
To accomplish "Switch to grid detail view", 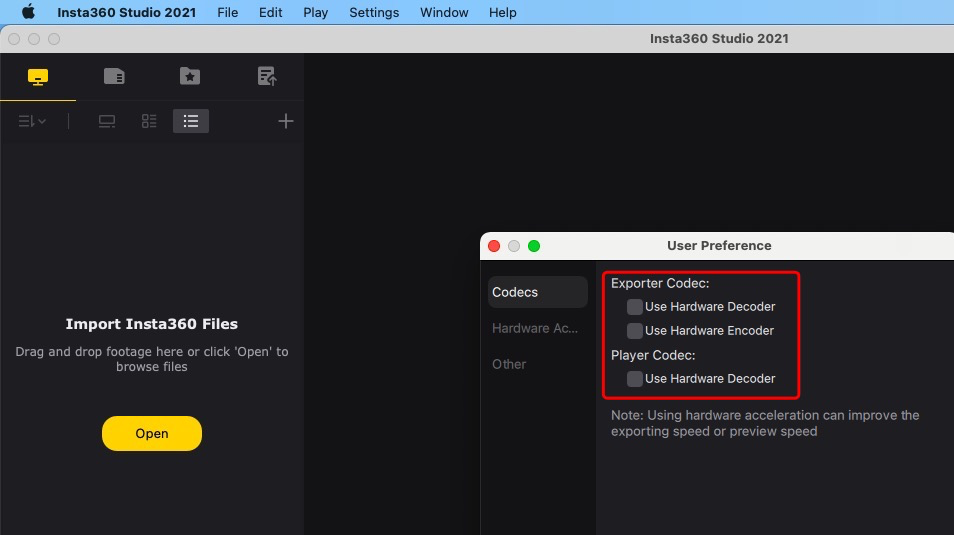I will (149, 121).
